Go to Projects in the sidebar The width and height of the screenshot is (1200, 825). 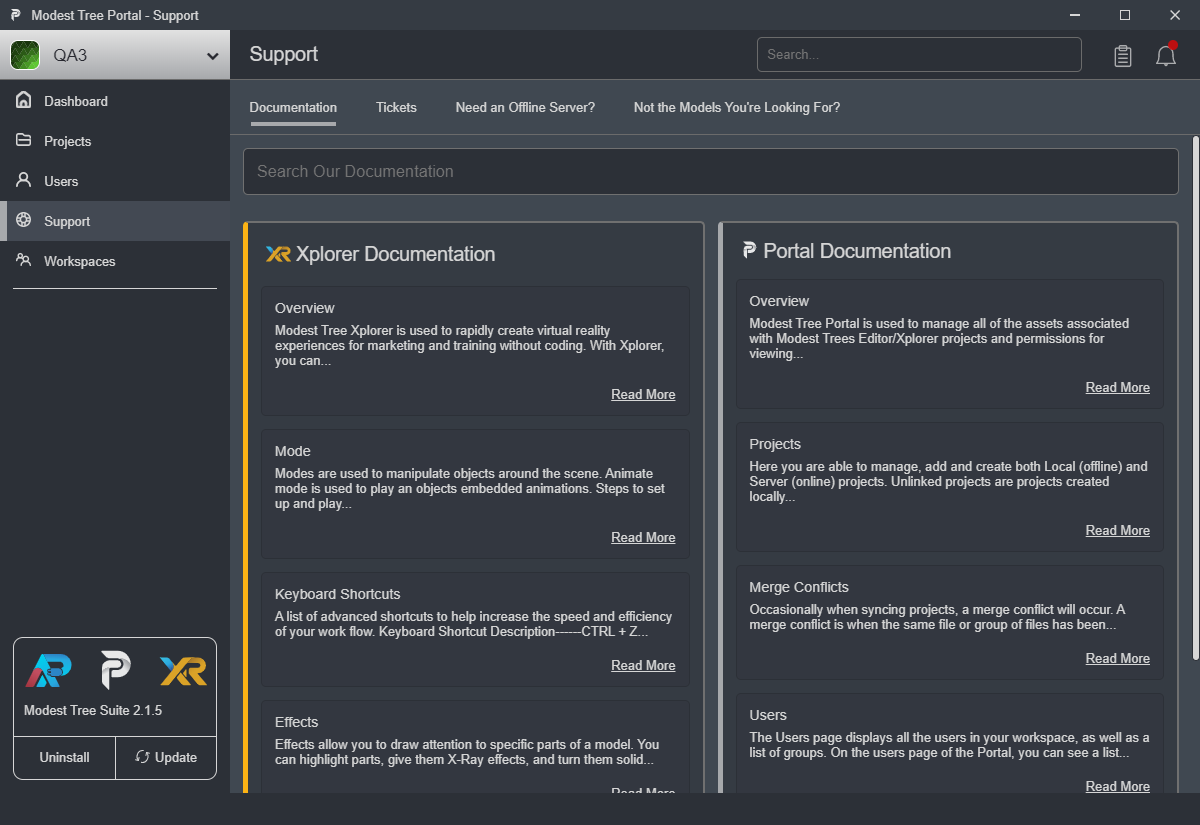click(x=115, y=141)
